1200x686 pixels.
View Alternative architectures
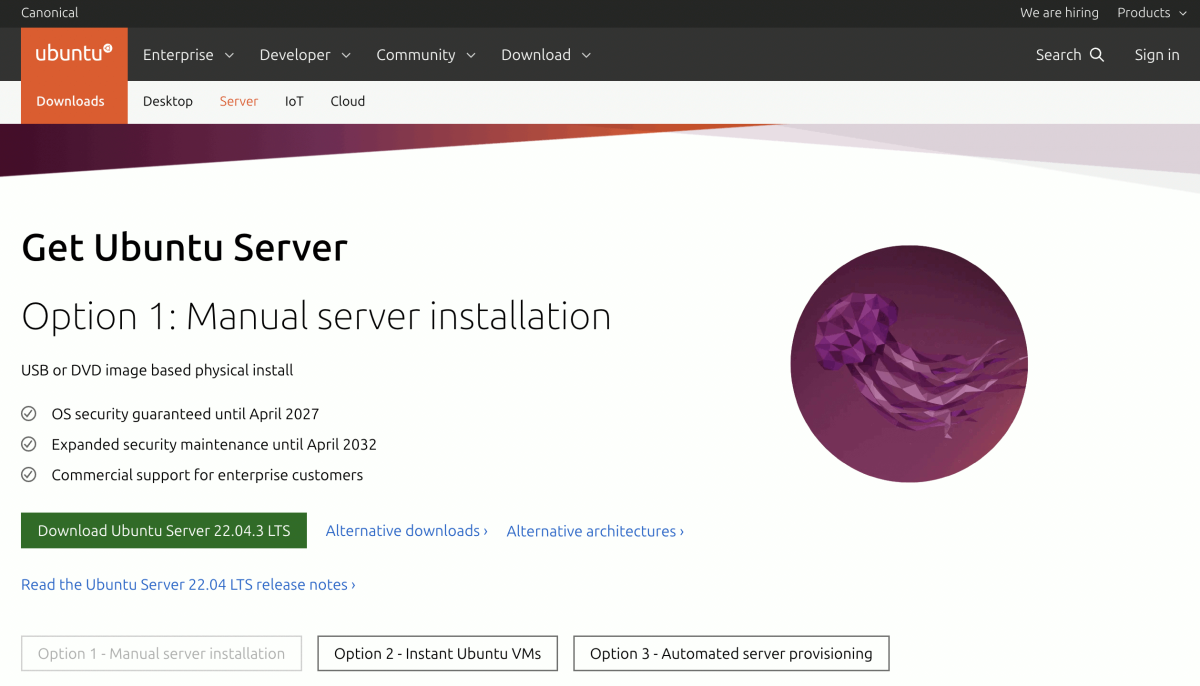pos(594,530)
